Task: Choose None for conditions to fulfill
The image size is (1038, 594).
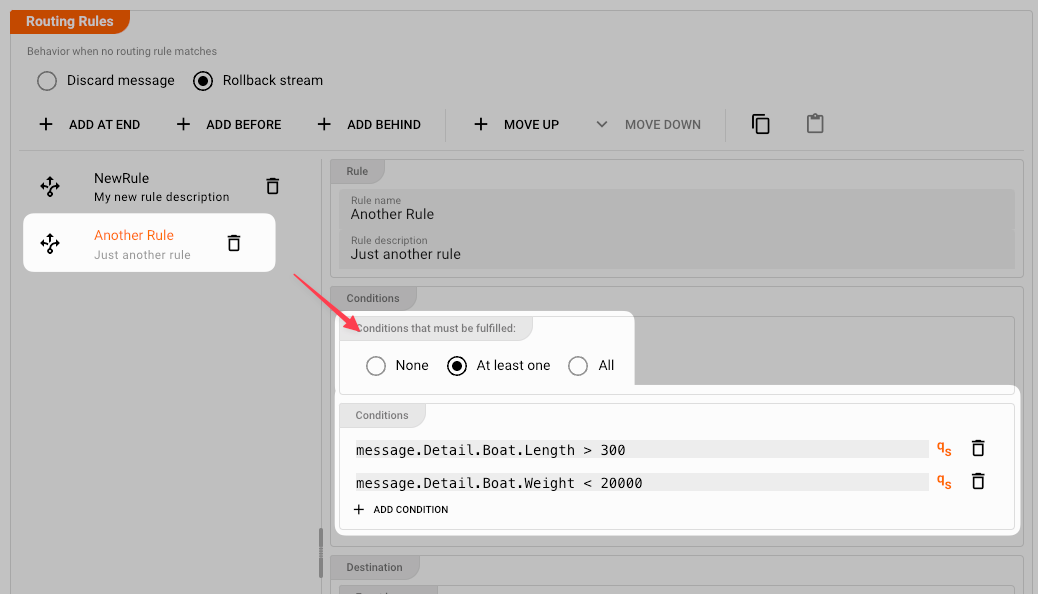Action: 376,366
